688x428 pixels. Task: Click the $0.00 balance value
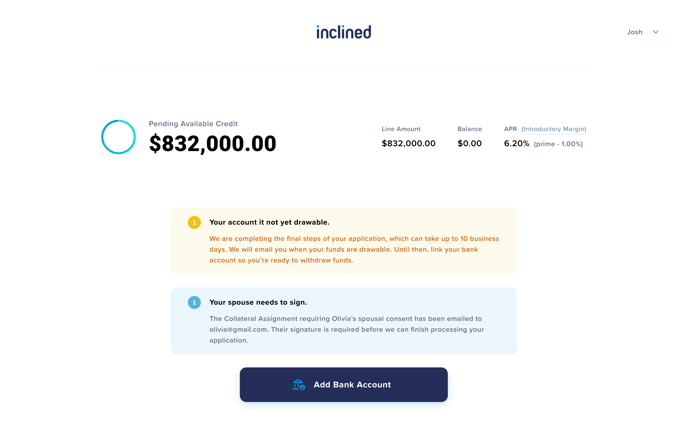point(469,144)
